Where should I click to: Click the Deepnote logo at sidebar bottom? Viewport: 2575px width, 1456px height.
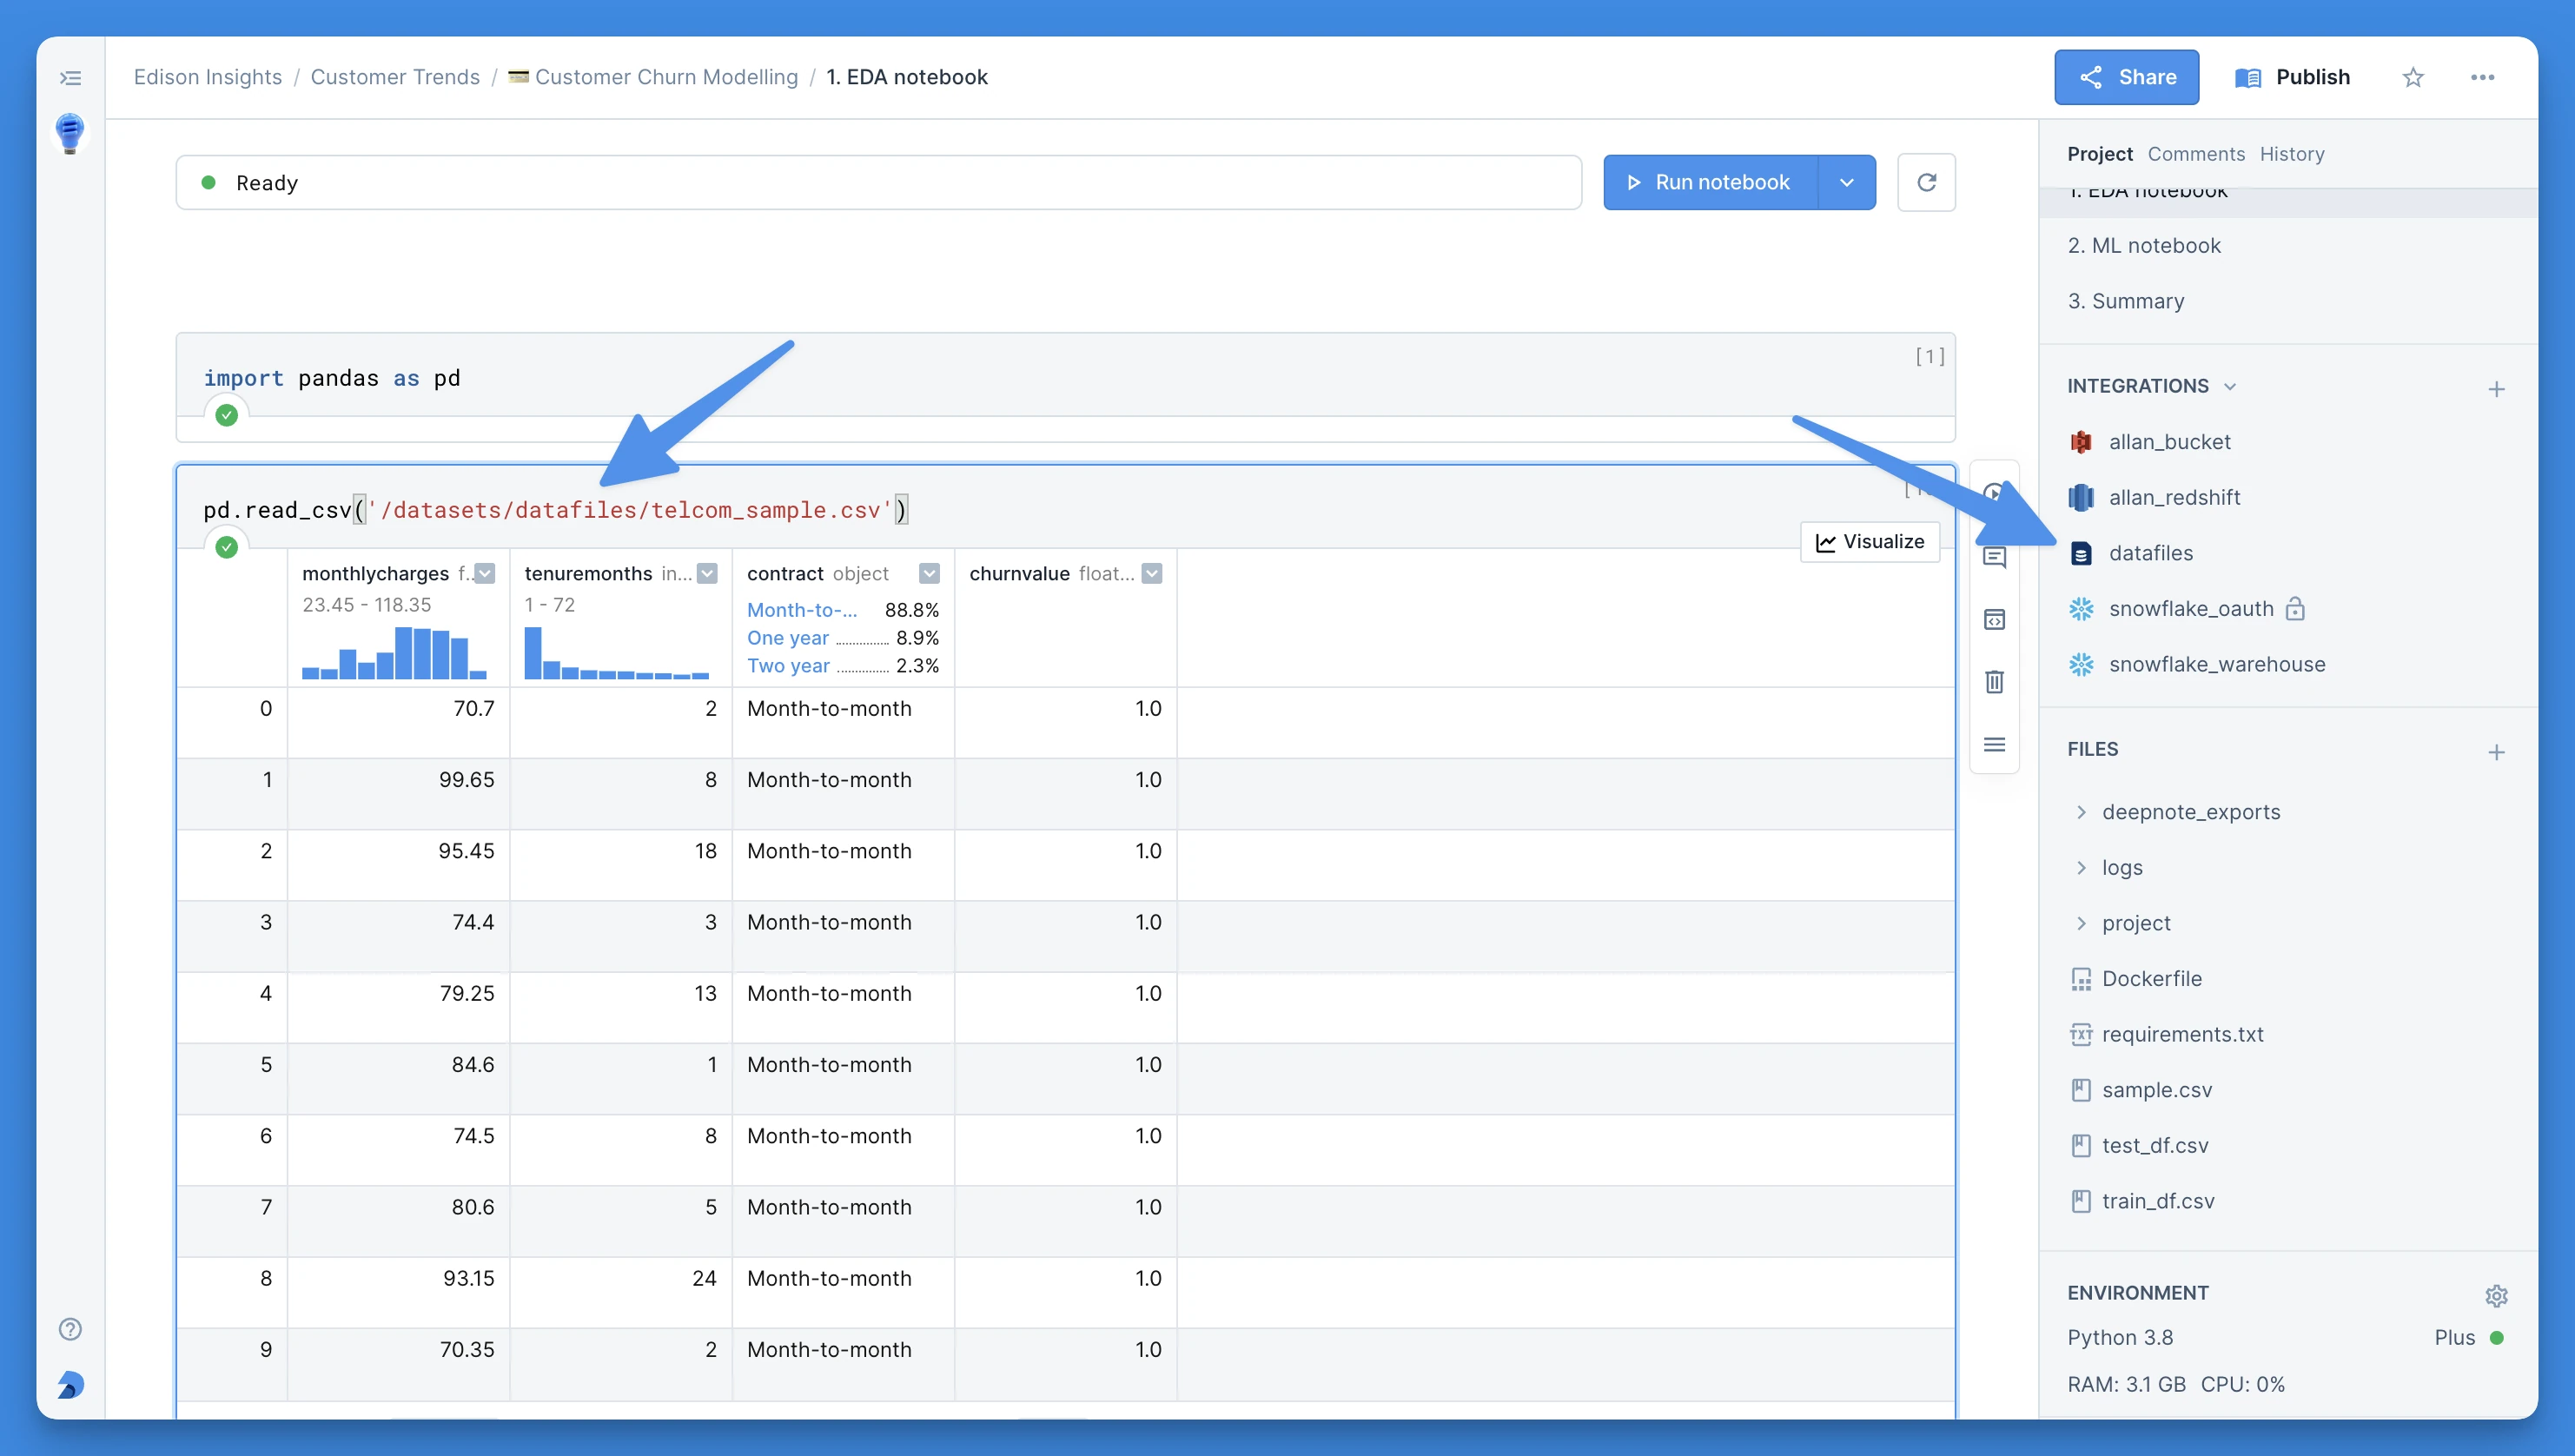(x=70, y=1385)
